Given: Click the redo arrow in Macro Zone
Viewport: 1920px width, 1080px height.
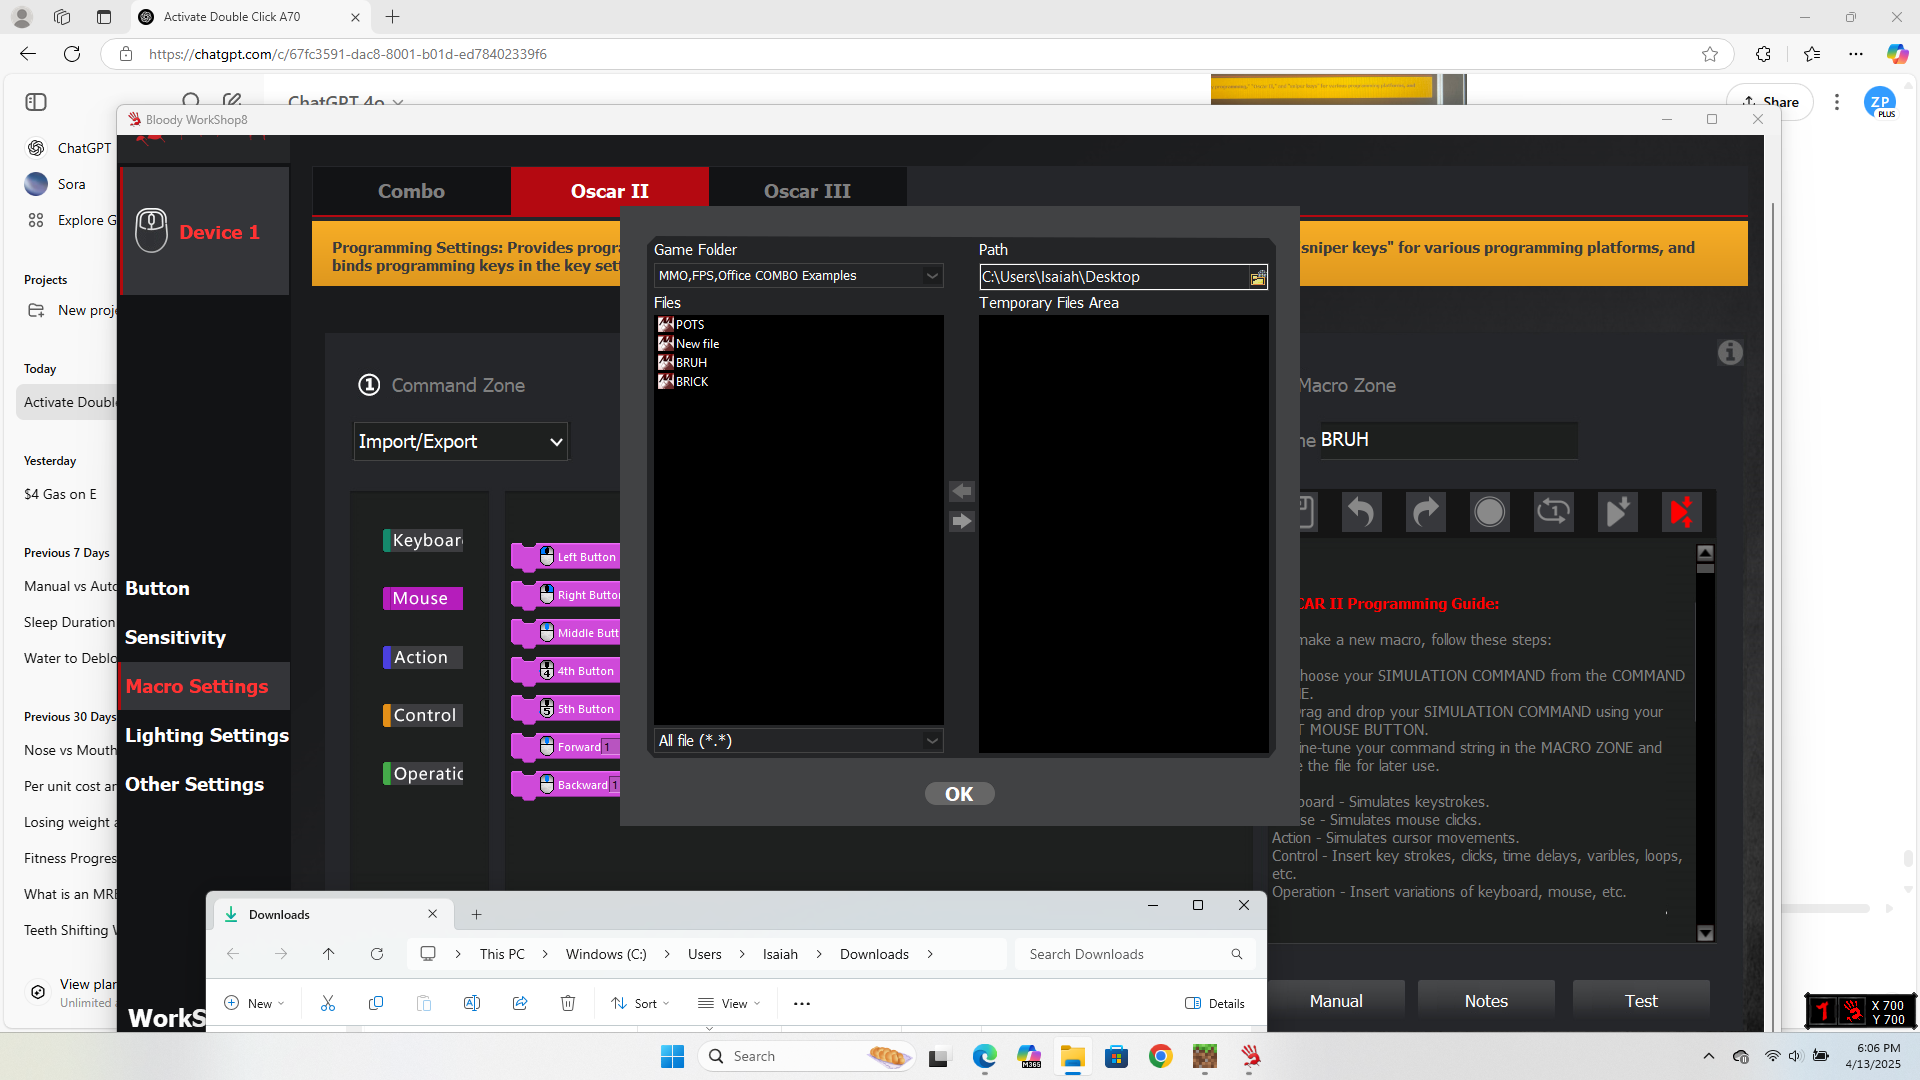Looking at the screenshot, I should click(x=1425, y=512).
